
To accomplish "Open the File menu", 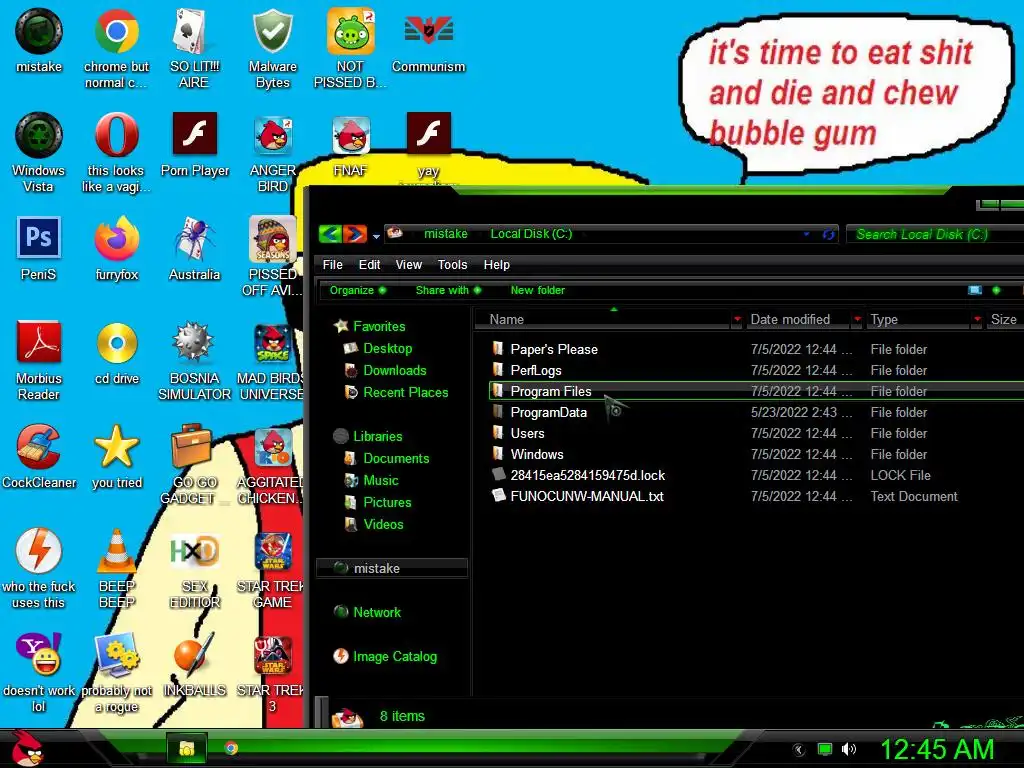I will tap(332, 264).
